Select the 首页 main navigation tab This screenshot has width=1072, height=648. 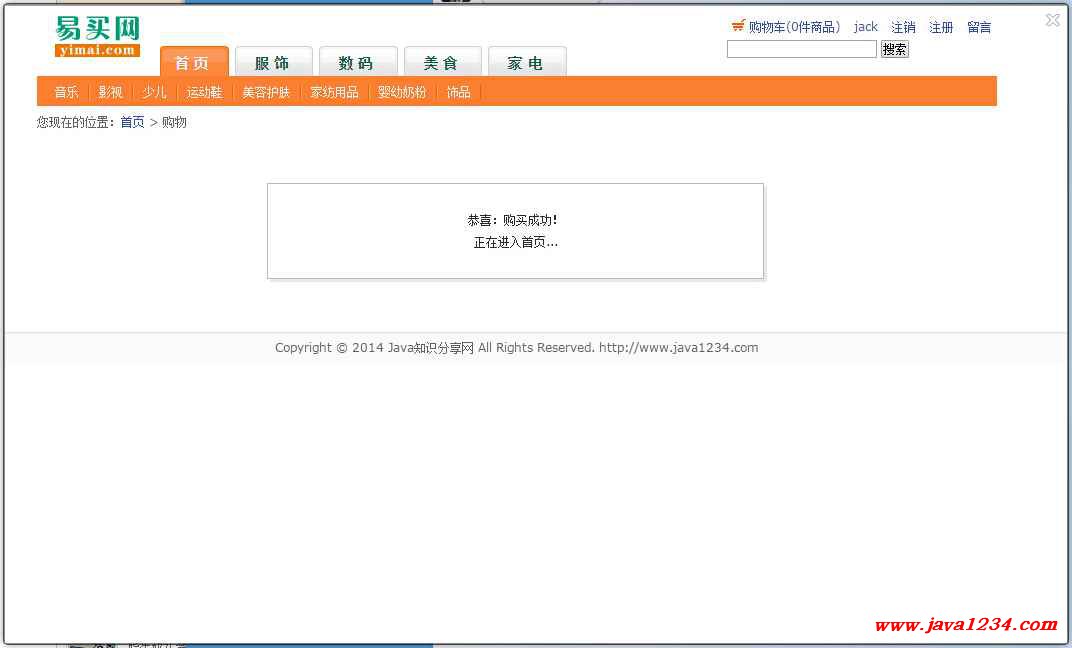click(193, 62)
